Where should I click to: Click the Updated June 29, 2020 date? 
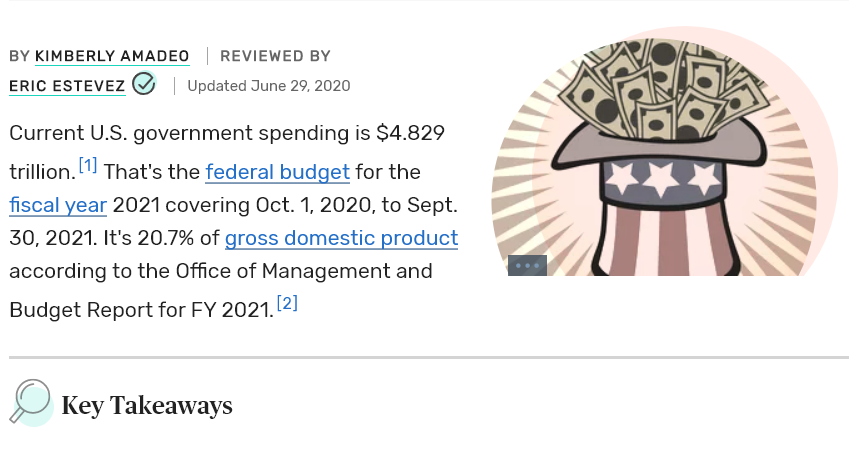(x=269, y=86)
